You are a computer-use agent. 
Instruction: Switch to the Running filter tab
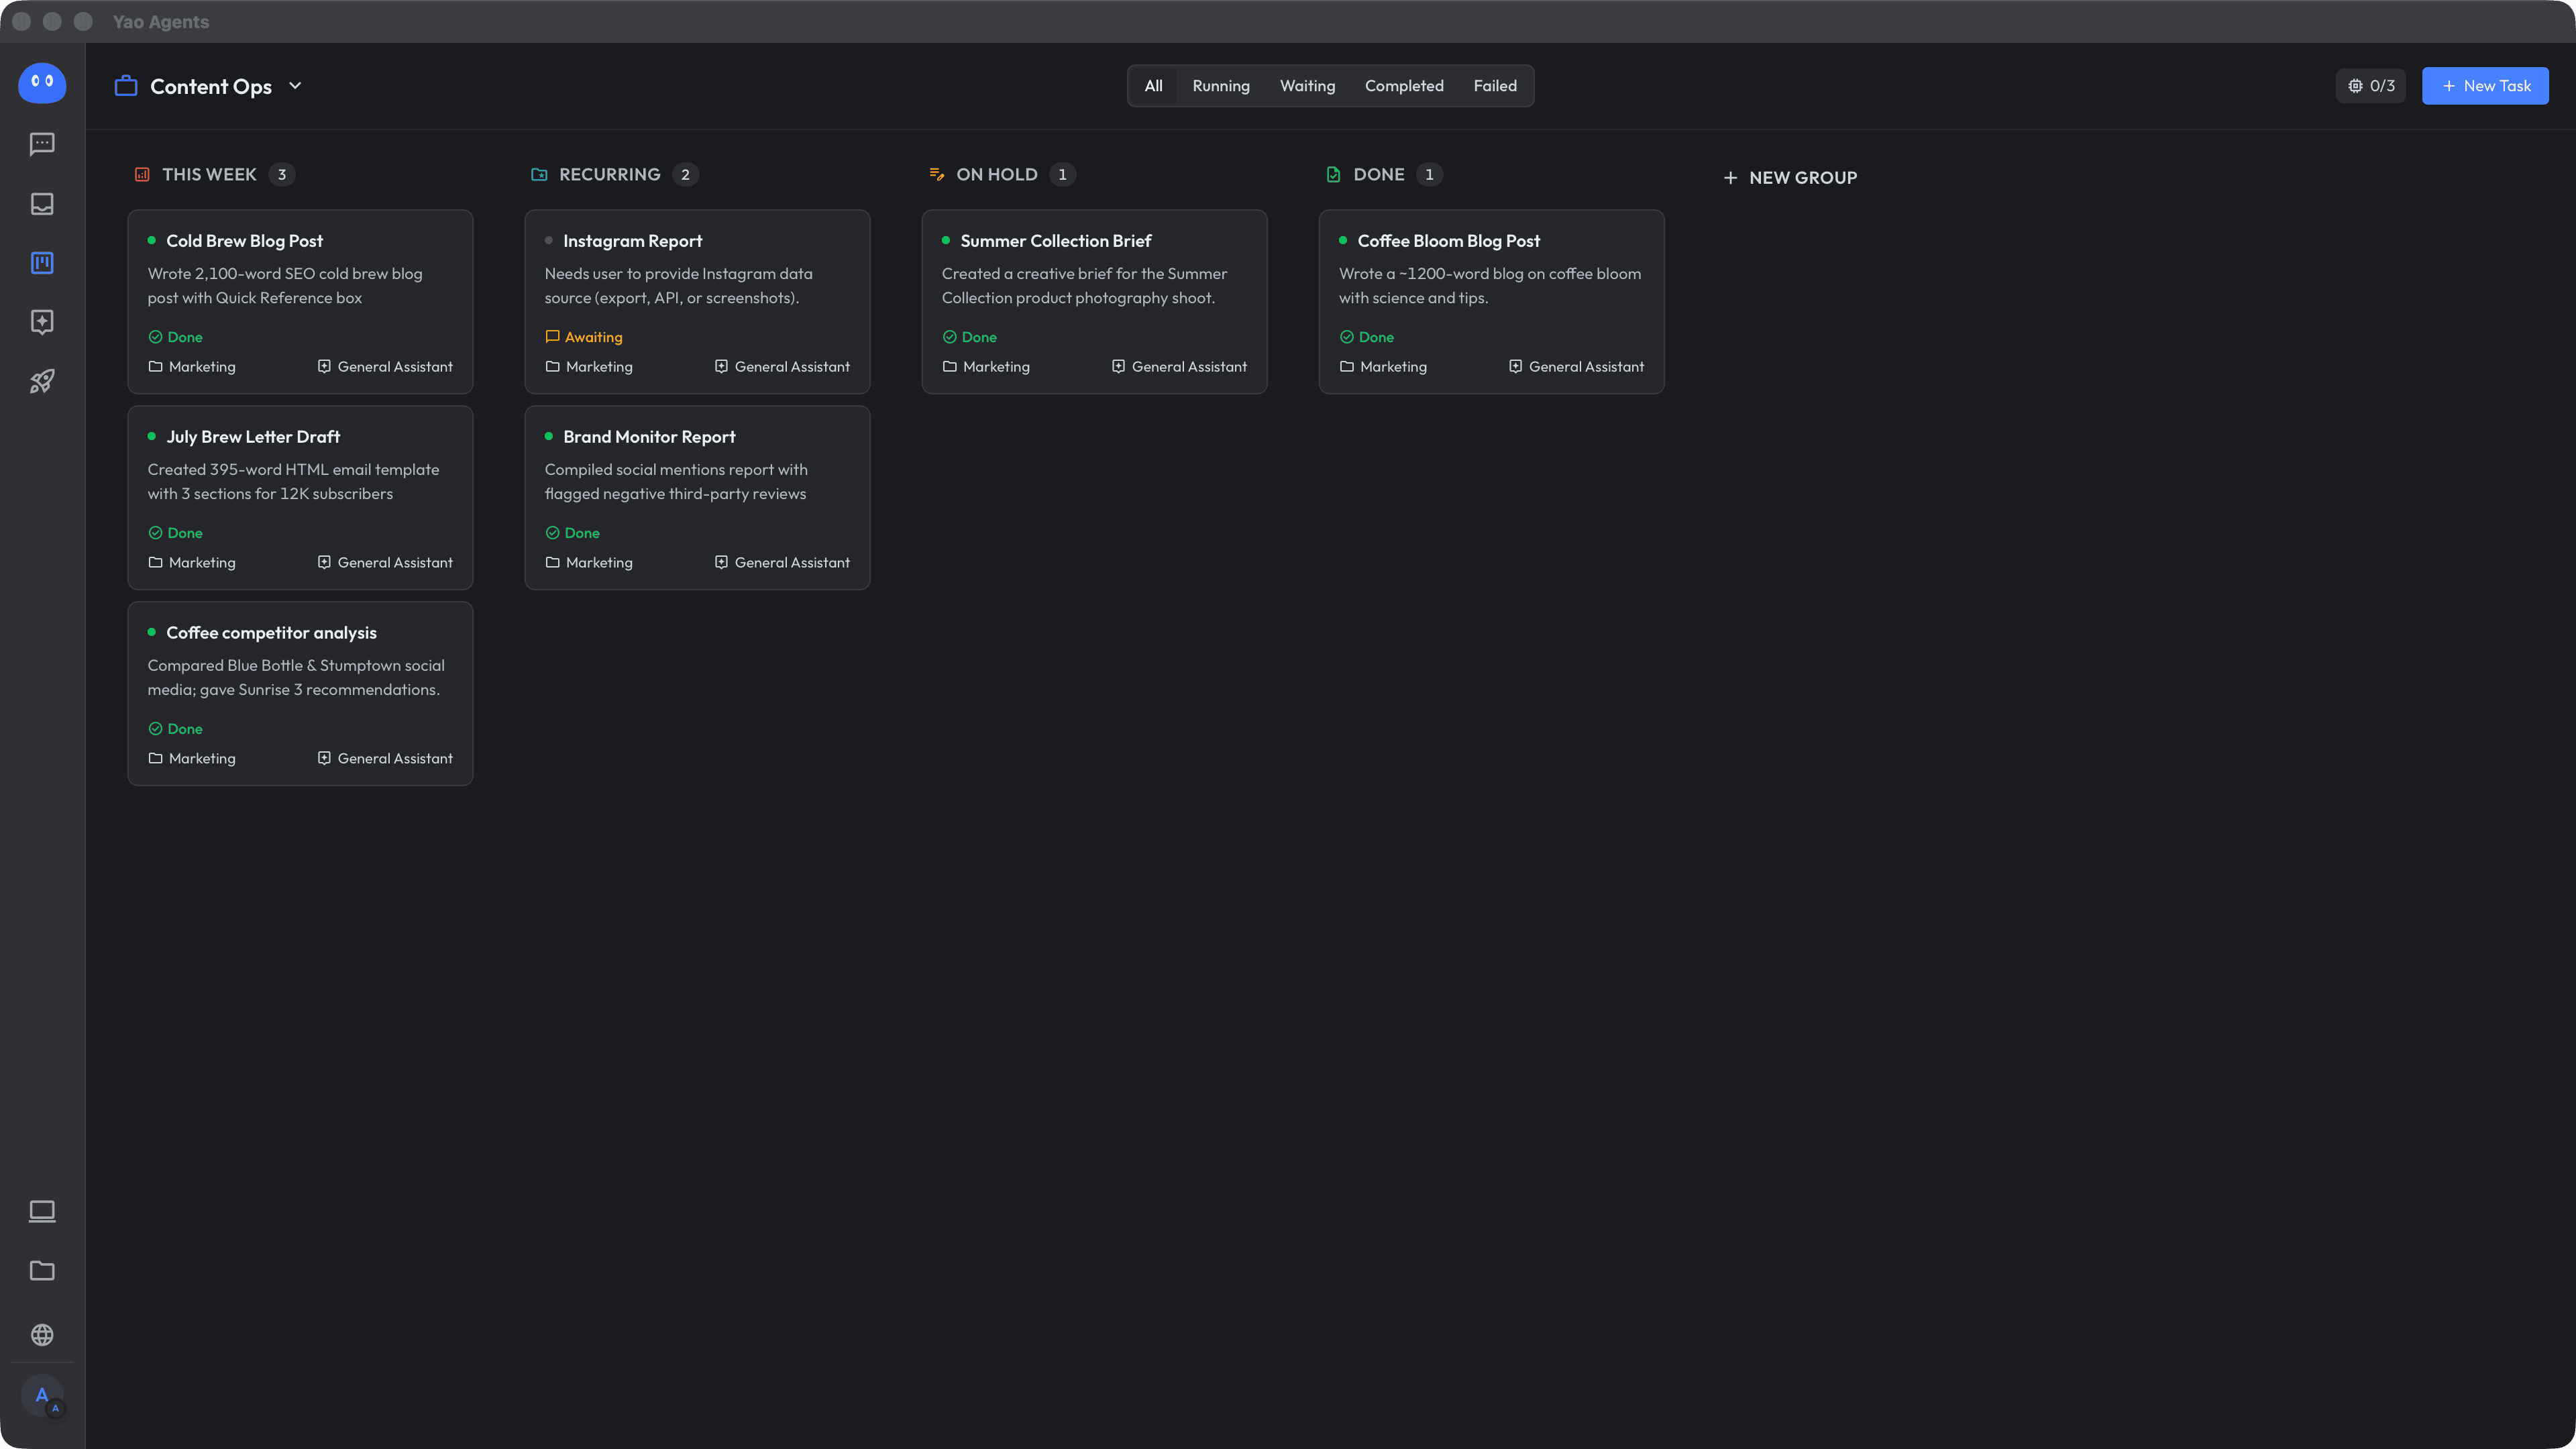pyautogui.click(x=1221, y=86)
